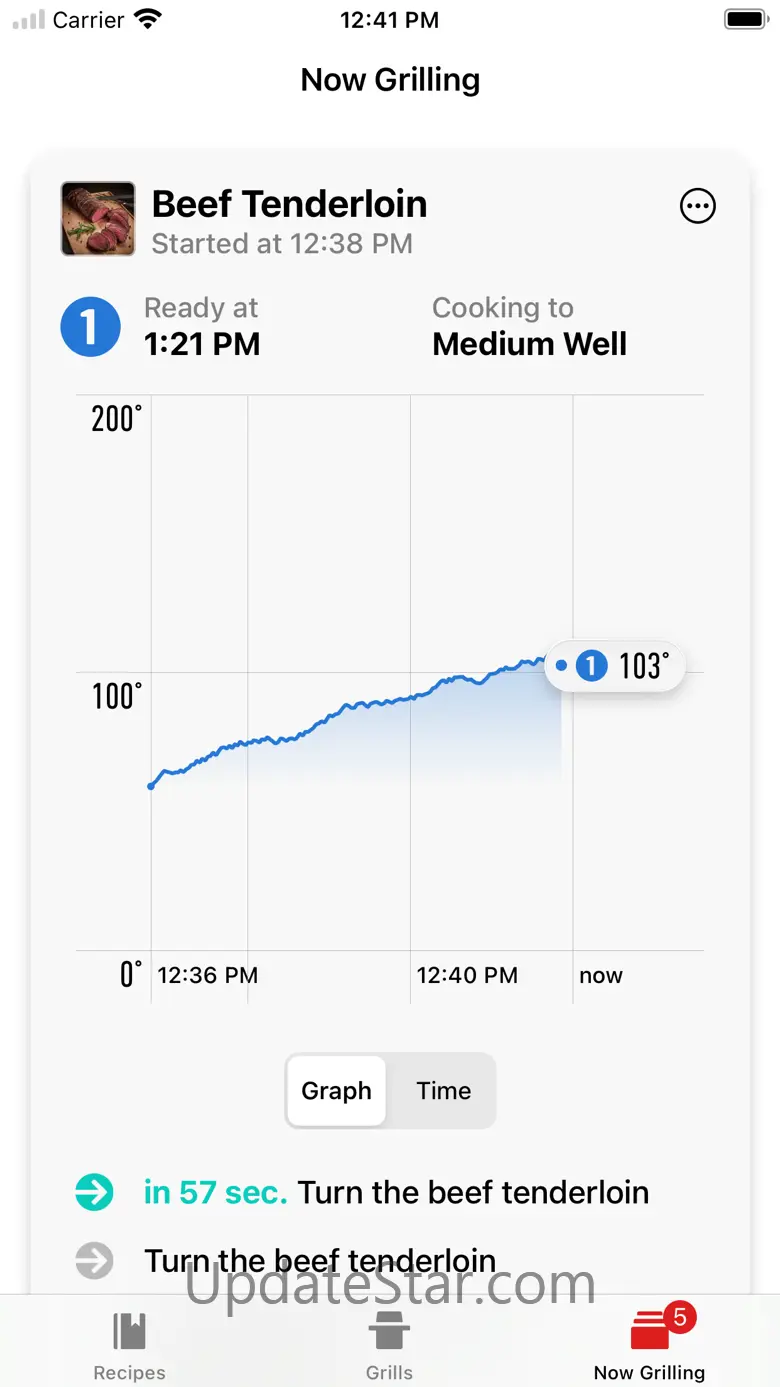Tap the Medium Well doneness label

coord(529,344)
